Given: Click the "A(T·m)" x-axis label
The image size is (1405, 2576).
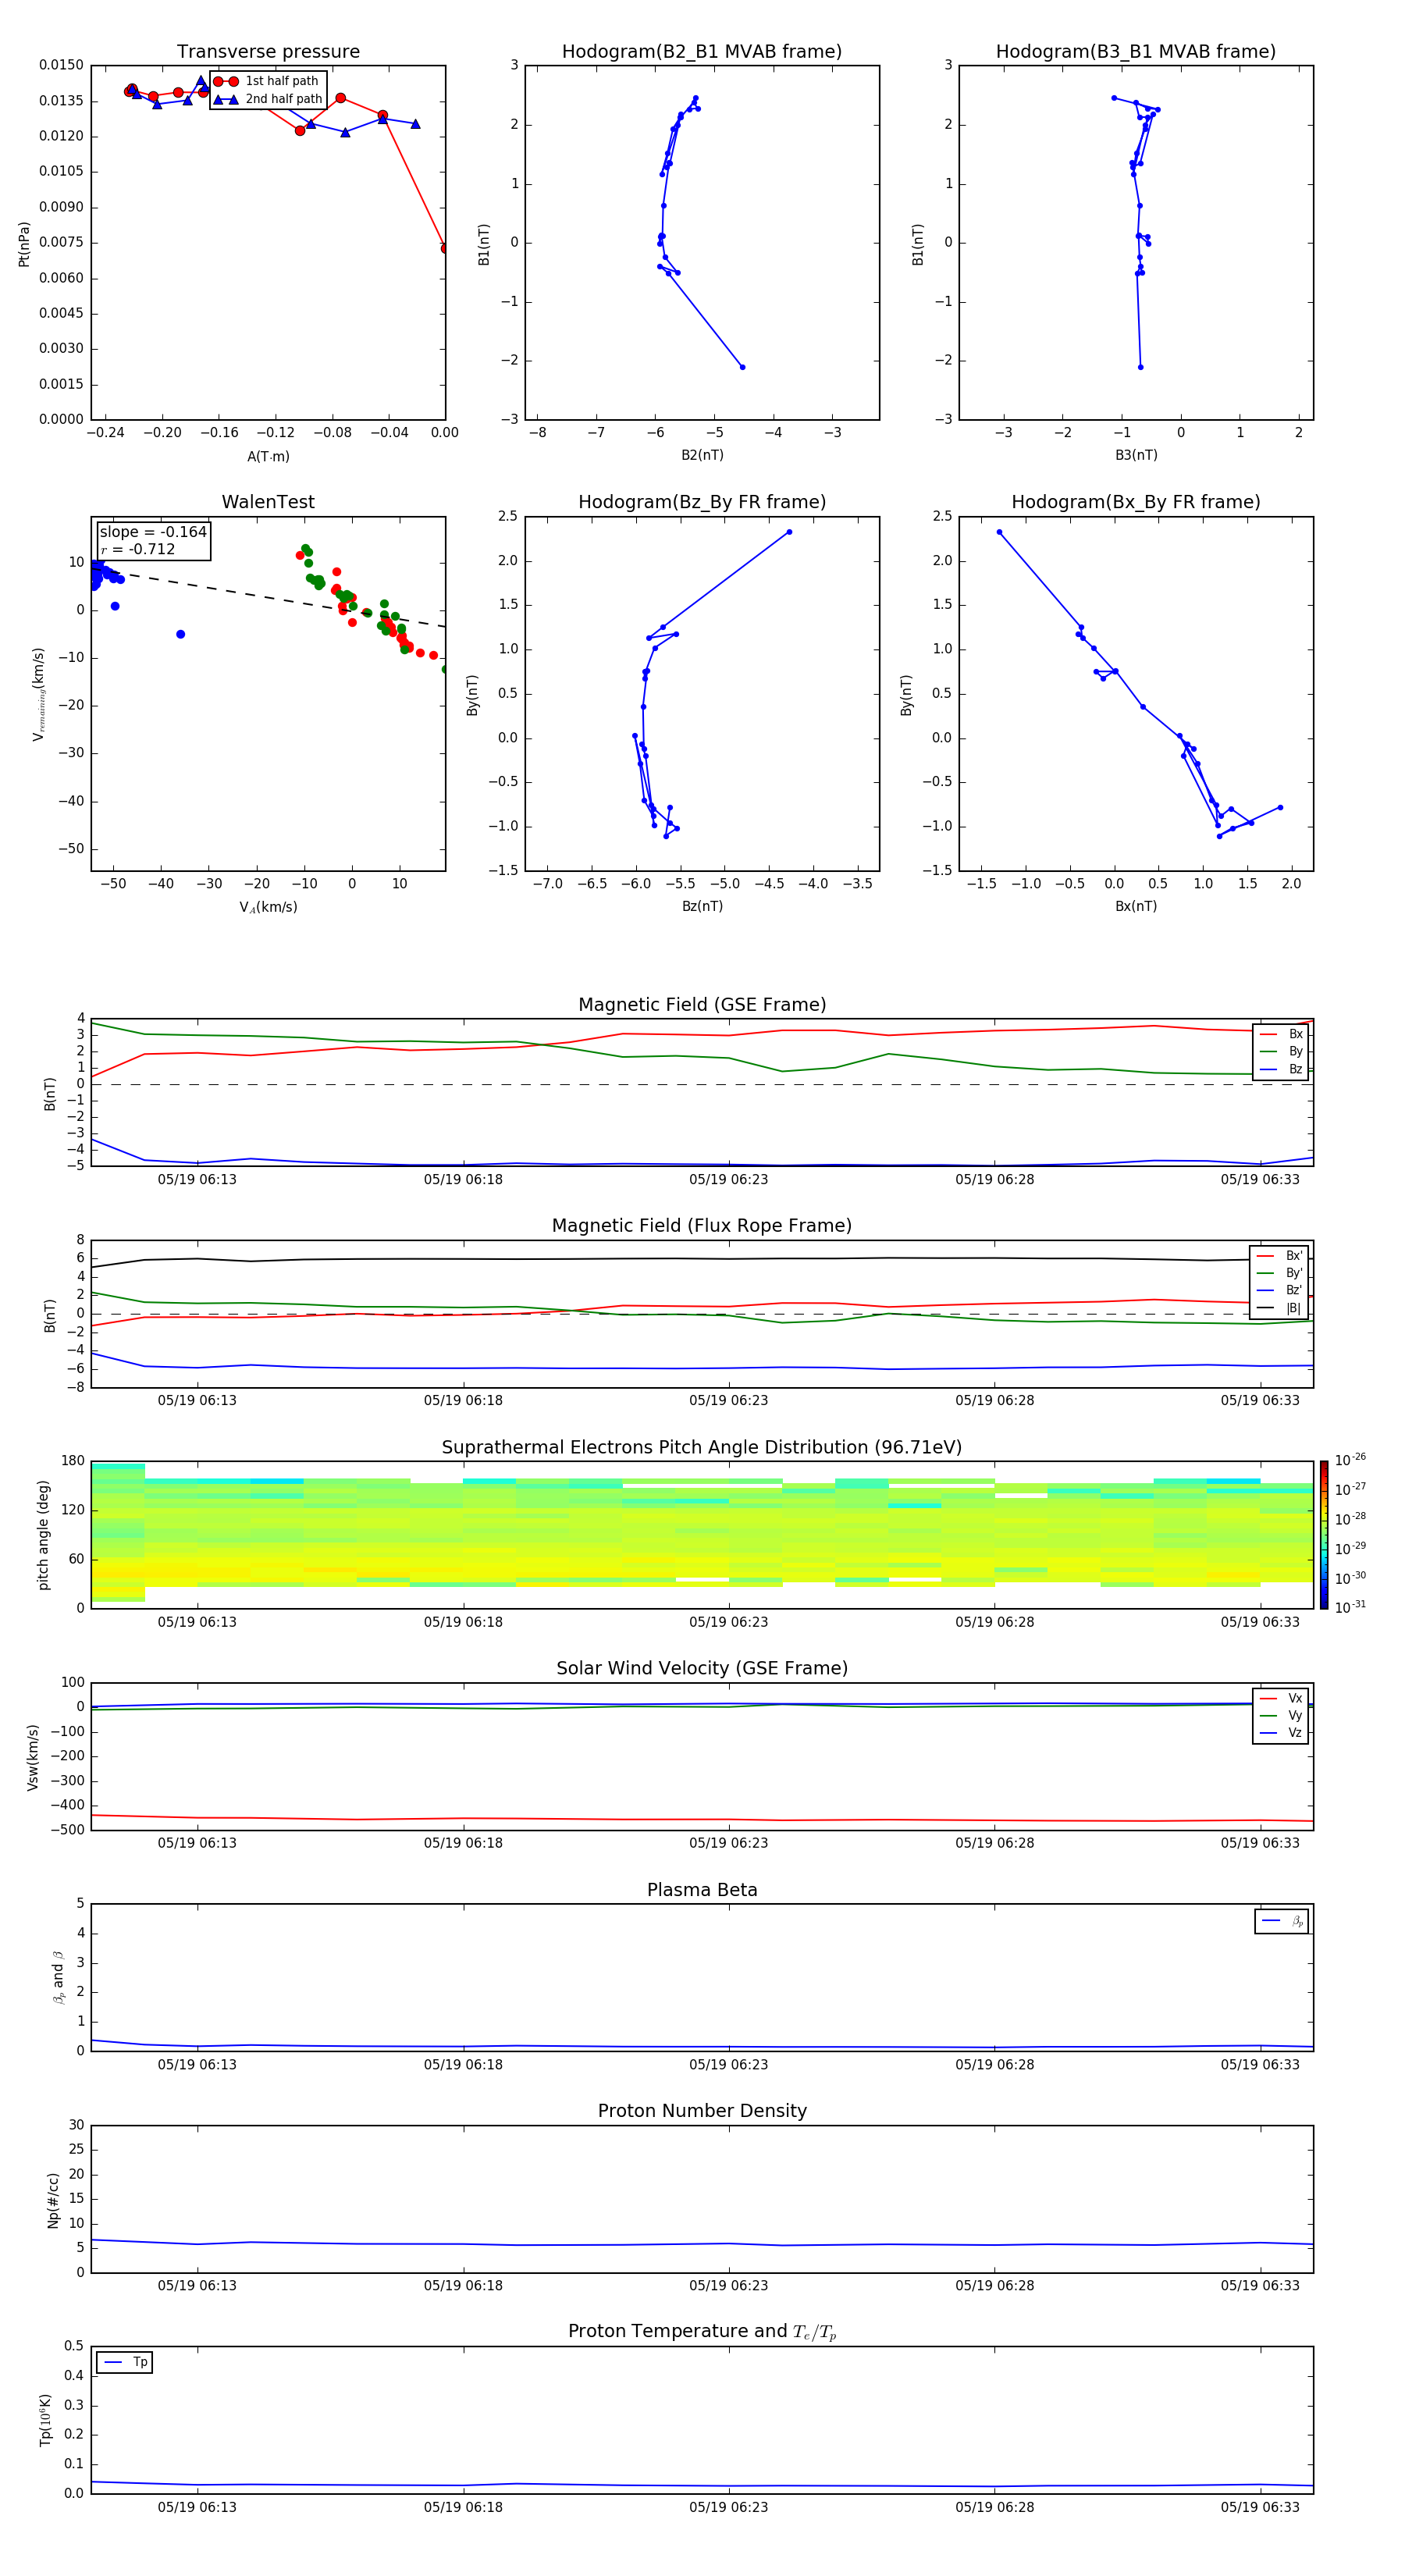Looking at the screenshot, I should click(x=268, y=457).
